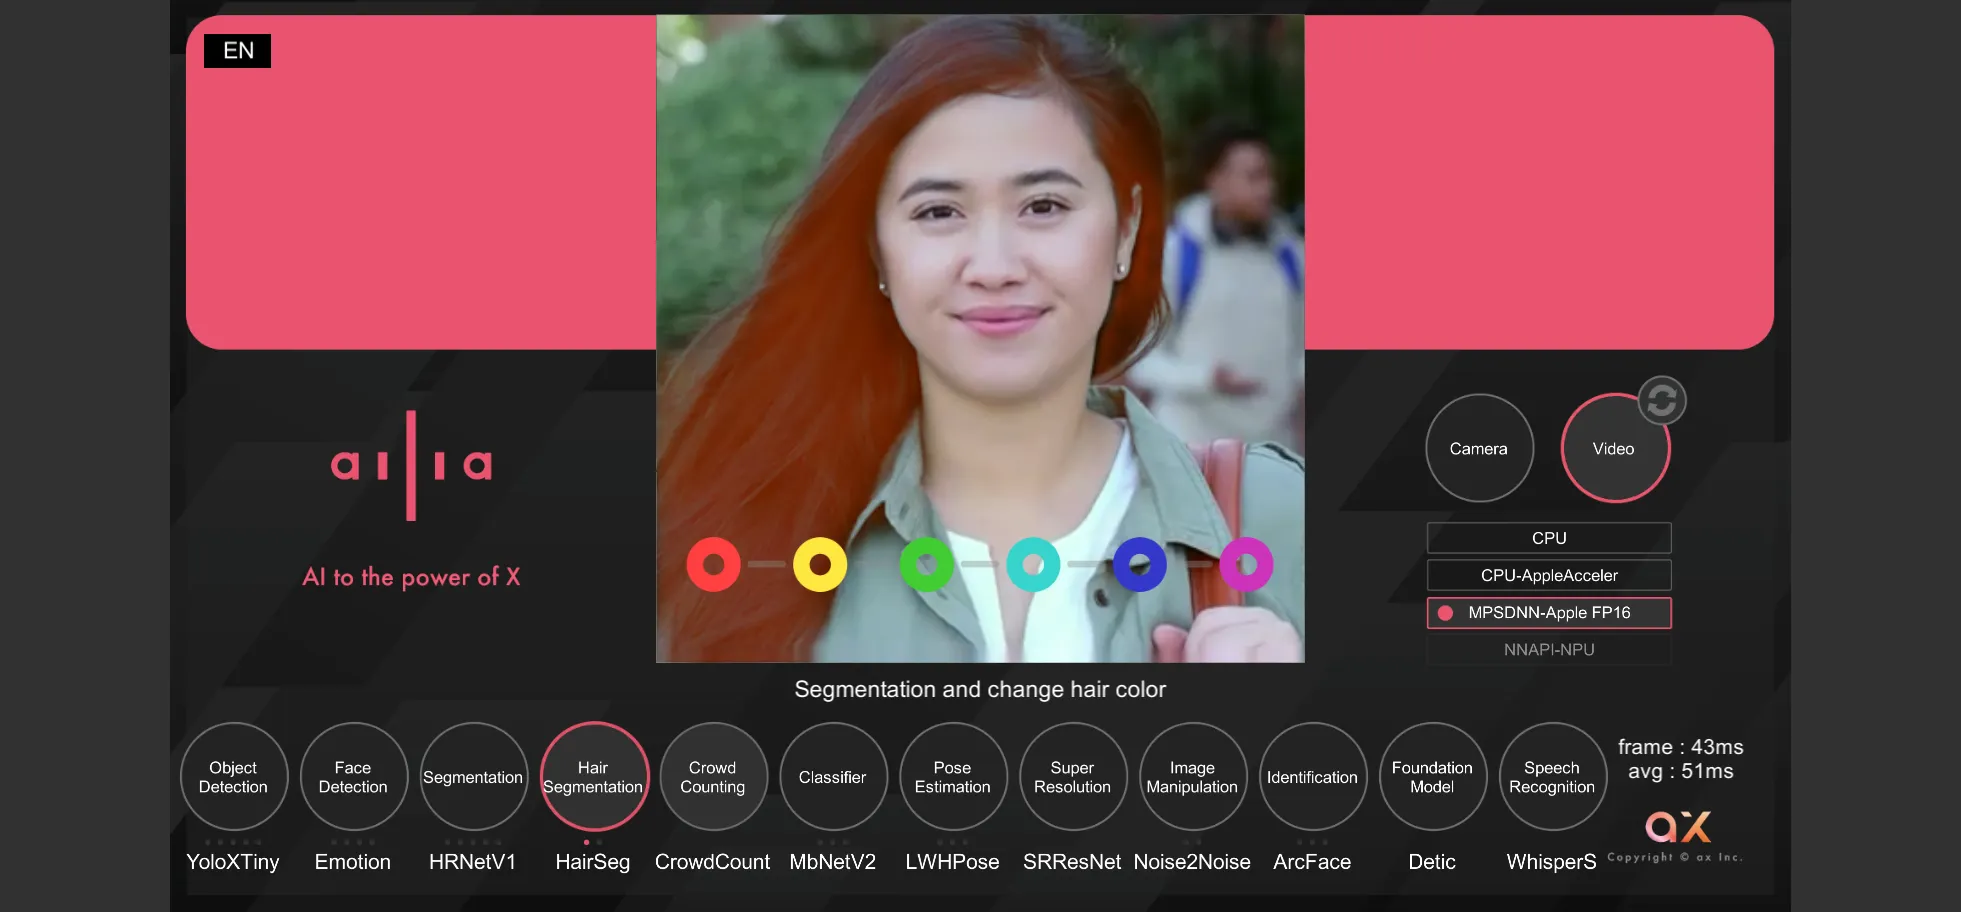
Task: Click the YoloXTiny model name
Action: 233,862
